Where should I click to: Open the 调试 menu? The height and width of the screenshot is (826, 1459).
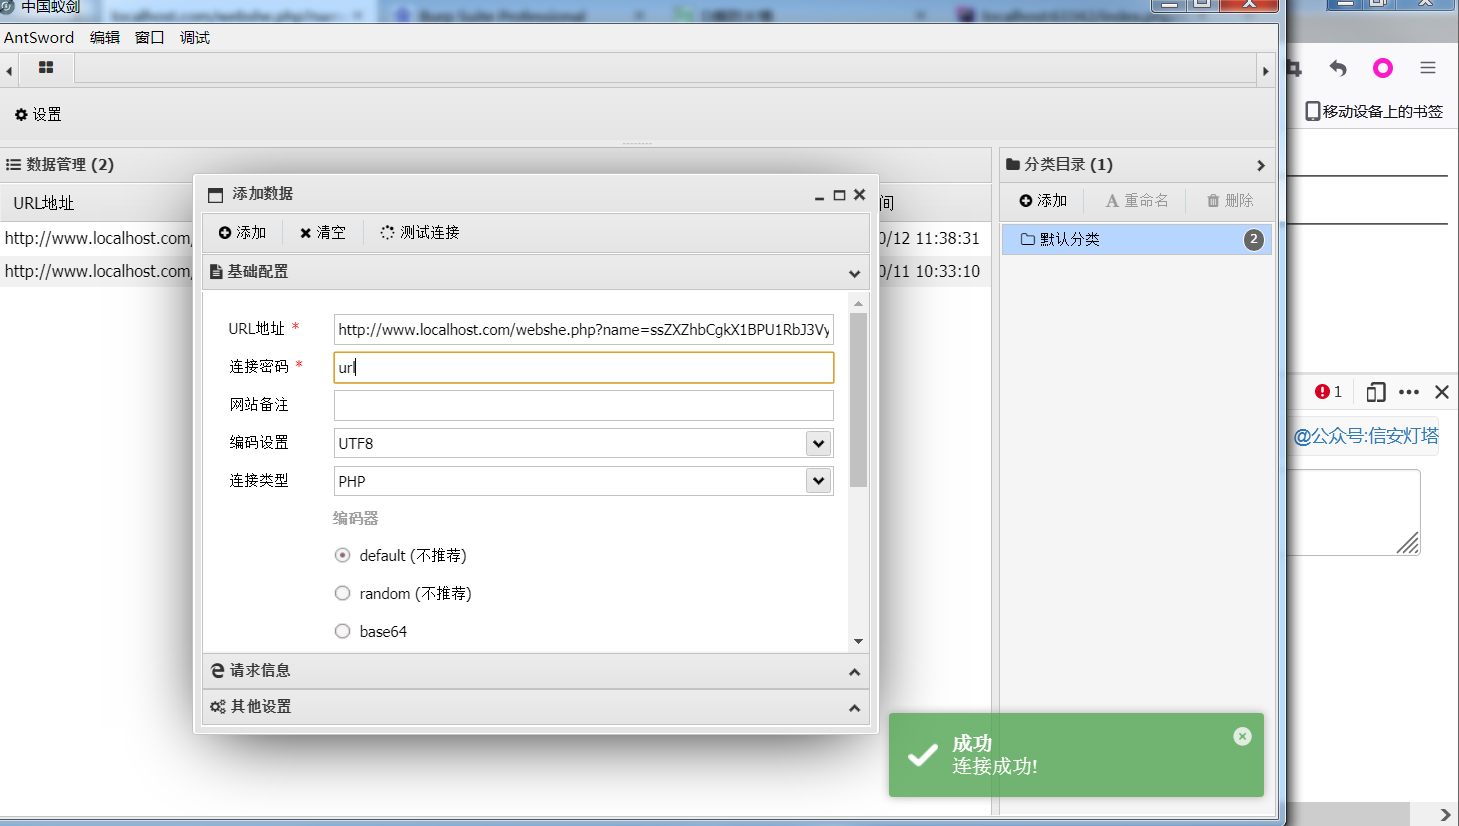(x=194, y=38)
